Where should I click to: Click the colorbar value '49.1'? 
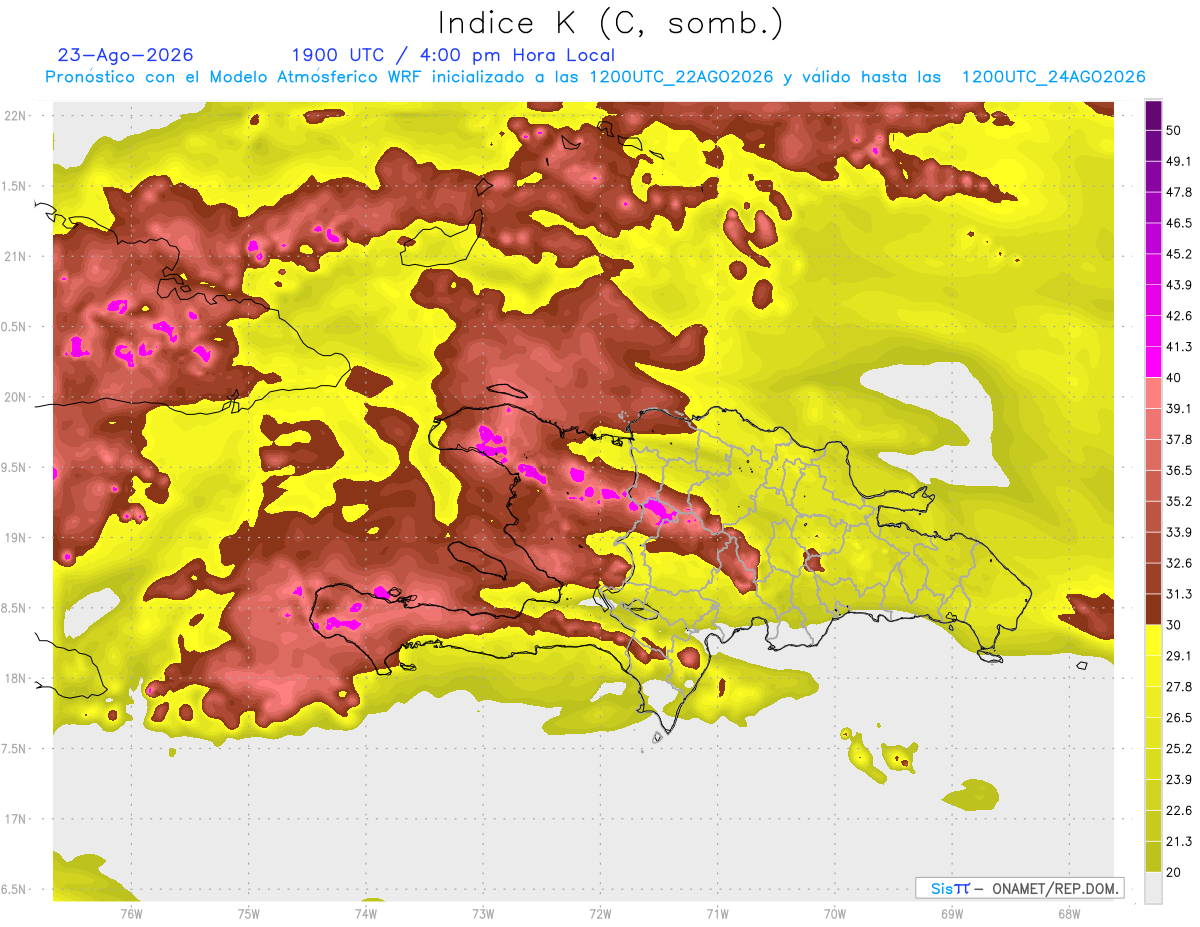coord(1179,161)
